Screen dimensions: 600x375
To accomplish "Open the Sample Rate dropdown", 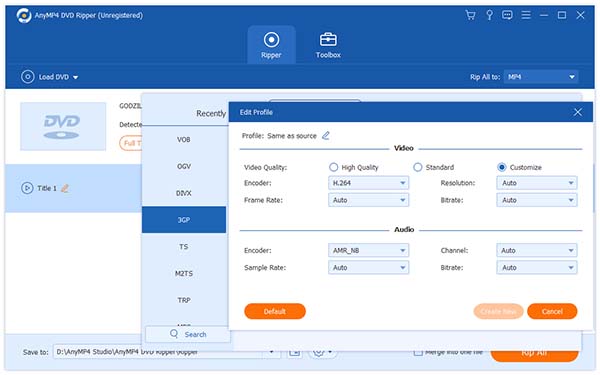I will click(x=368, y=267).
